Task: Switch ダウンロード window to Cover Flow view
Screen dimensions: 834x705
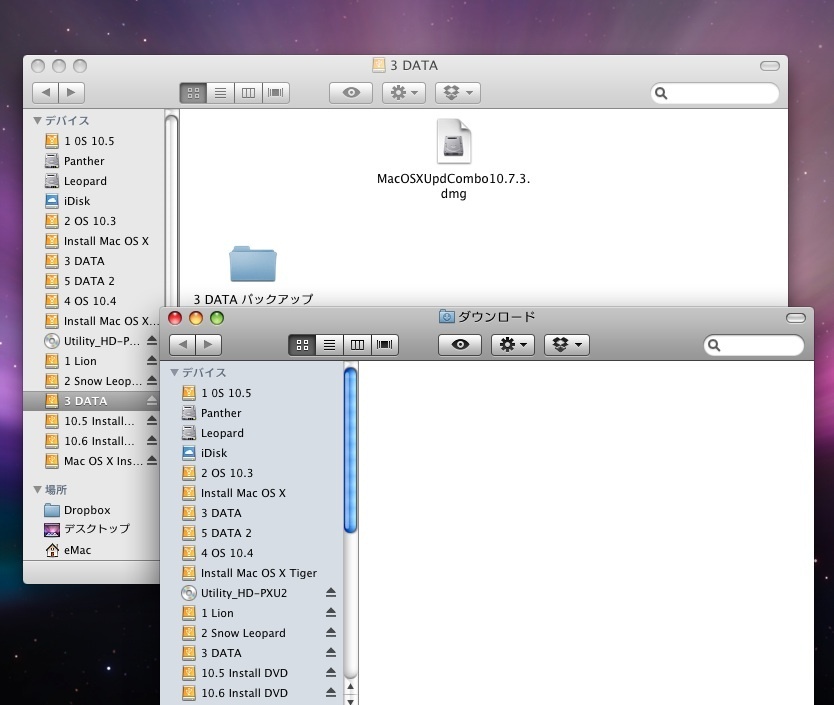Action: tap(385, 345)
